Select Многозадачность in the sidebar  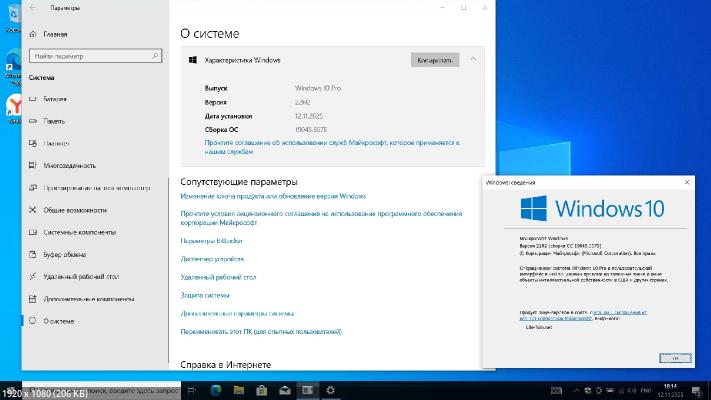[x=69, y=165]
